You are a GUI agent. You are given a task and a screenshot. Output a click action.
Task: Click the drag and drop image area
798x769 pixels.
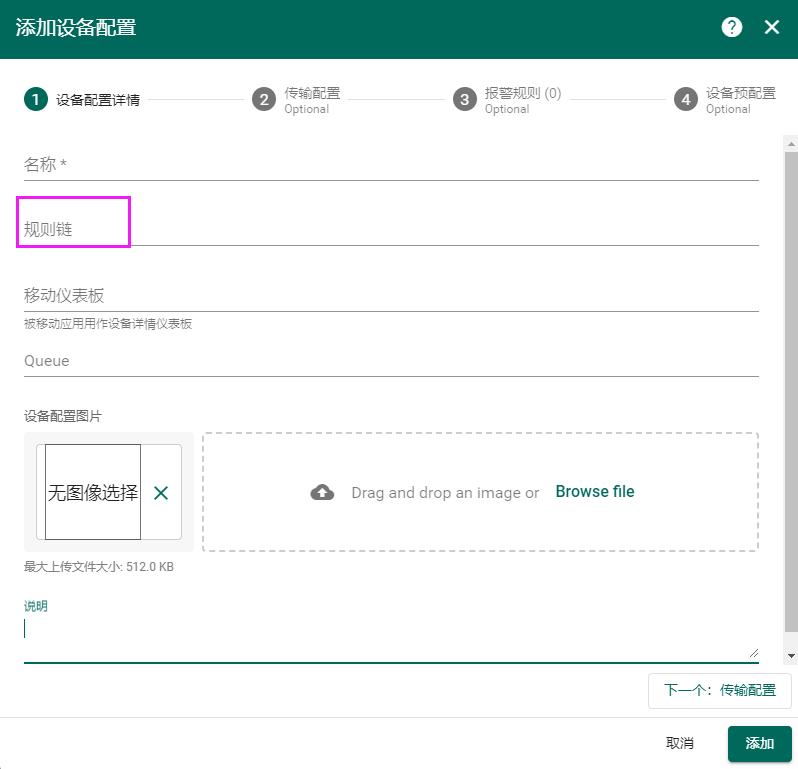480,492
